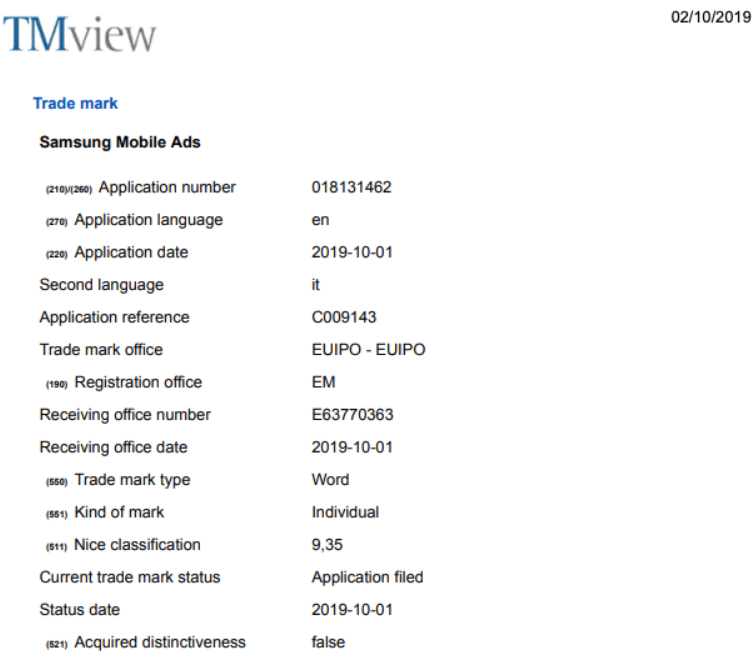Select application reference C009143
The image size is (756, 657).
point(344,317)
